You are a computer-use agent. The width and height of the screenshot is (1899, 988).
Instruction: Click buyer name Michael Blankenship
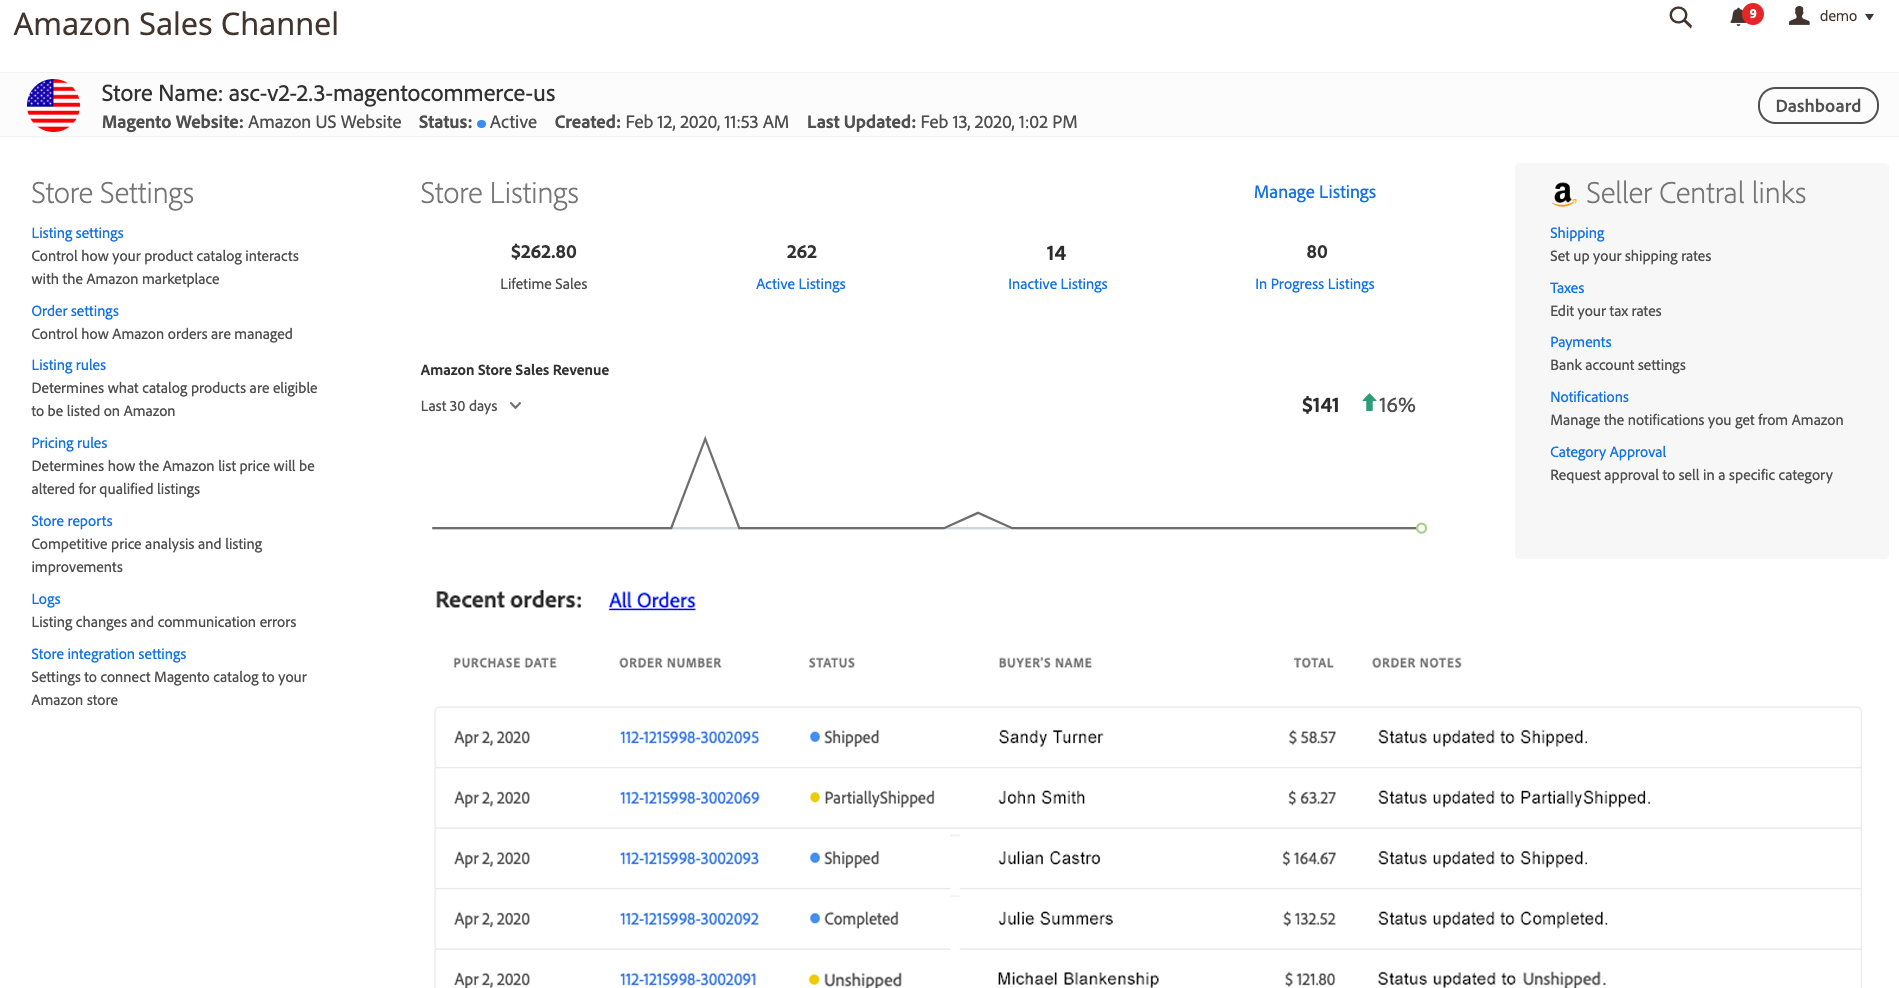coord(1078,979)
